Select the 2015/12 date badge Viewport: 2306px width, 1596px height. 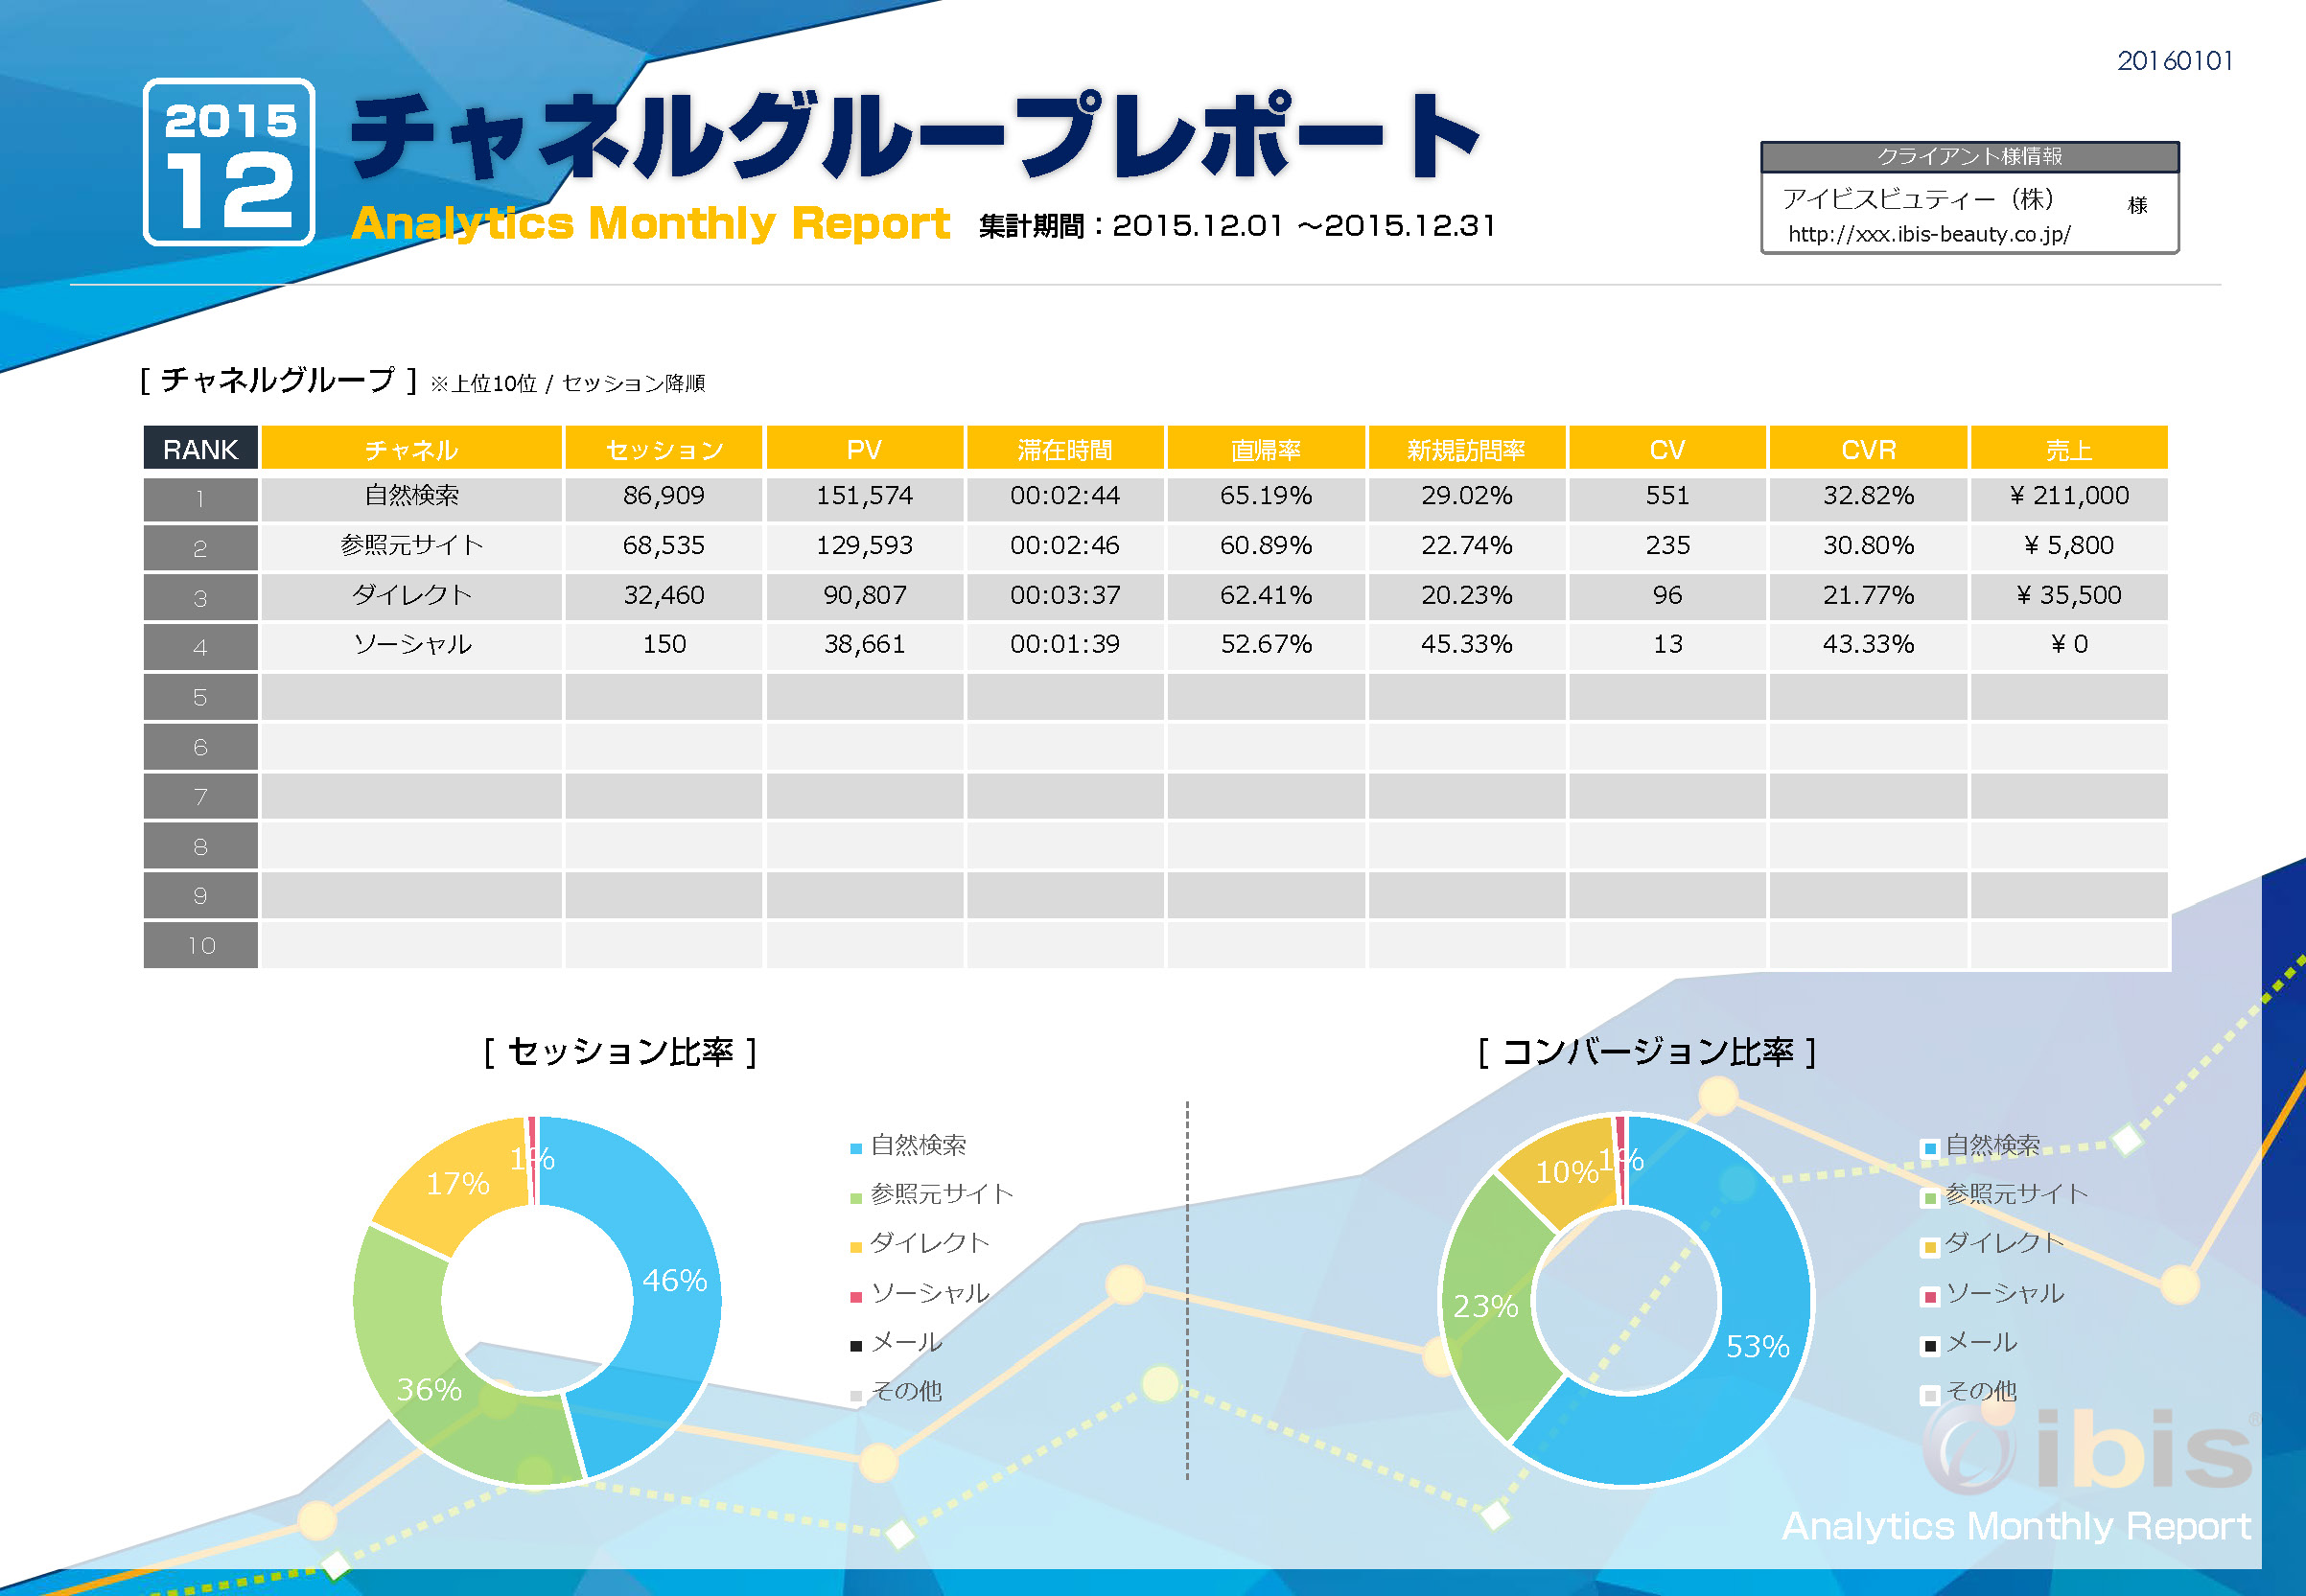click(x=233, y=165)
